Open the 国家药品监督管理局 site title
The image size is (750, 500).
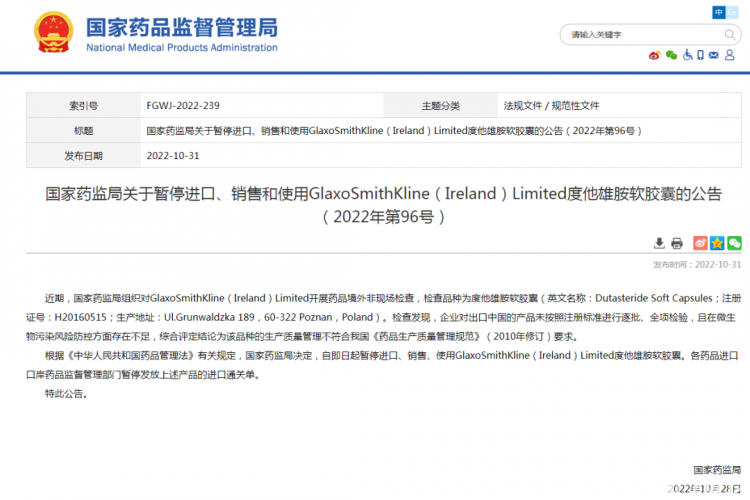(x=182, y=27)
